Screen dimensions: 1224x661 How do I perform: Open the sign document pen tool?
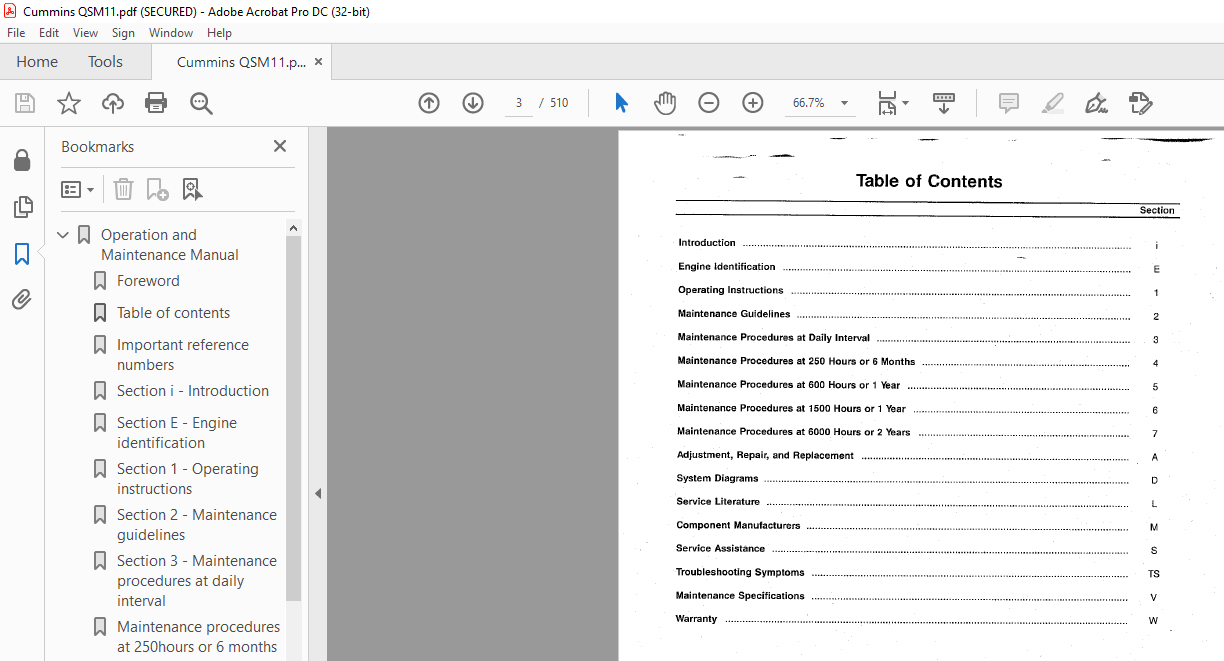coord(1097,103)
